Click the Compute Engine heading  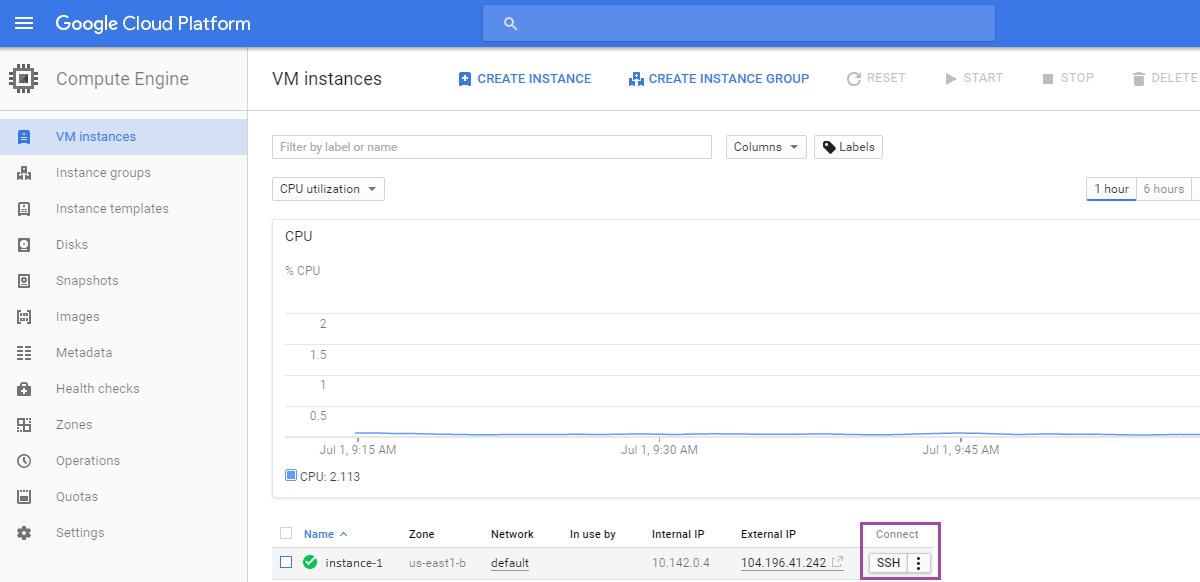(122, 79)
